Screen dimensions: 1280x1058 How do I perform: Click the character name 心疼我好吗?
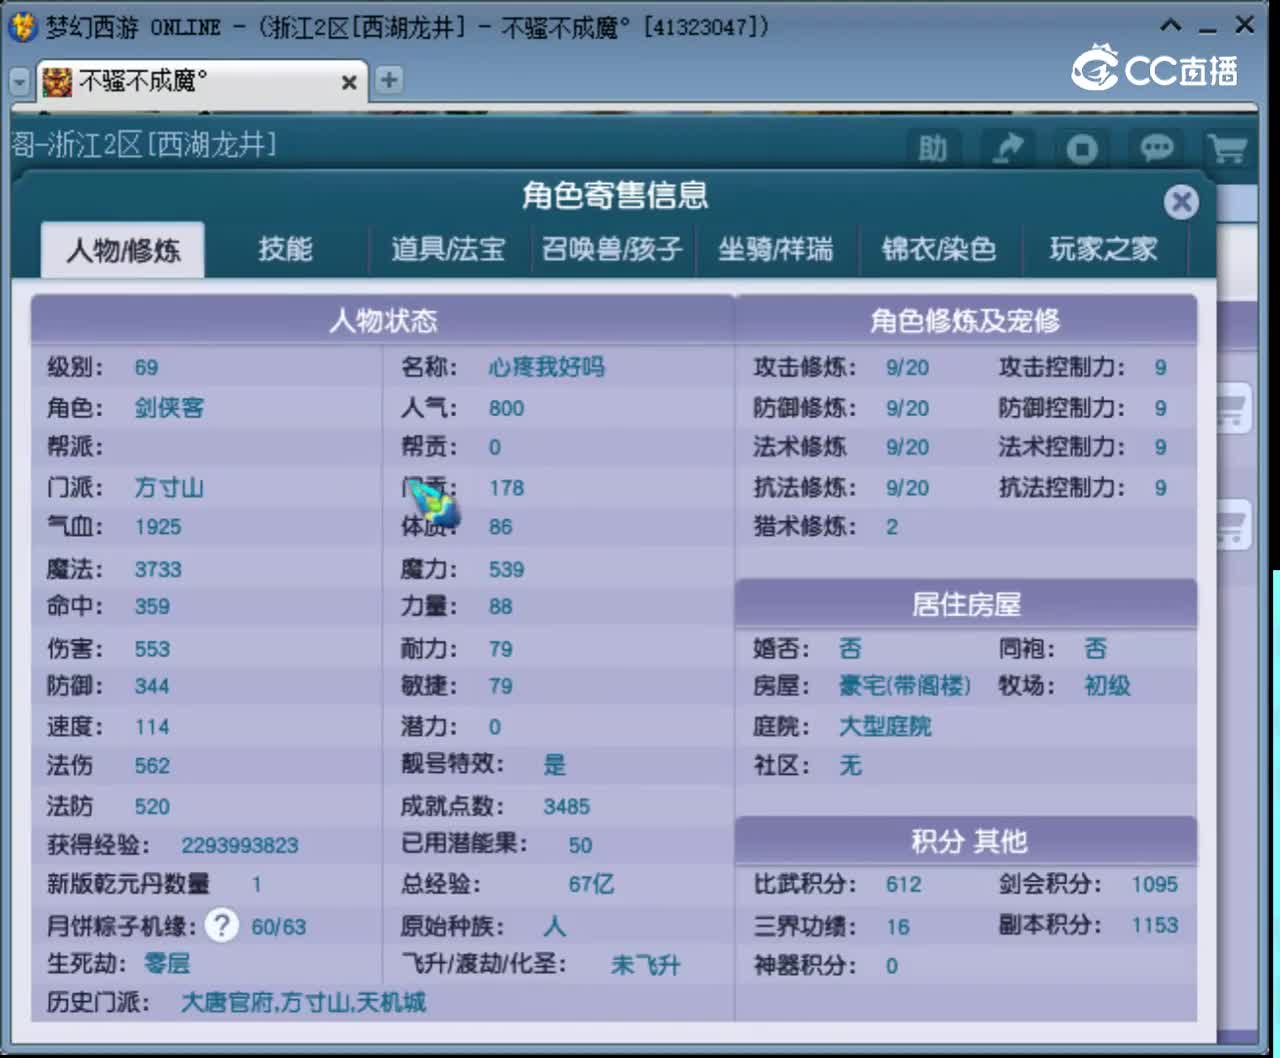pos(546,367)
